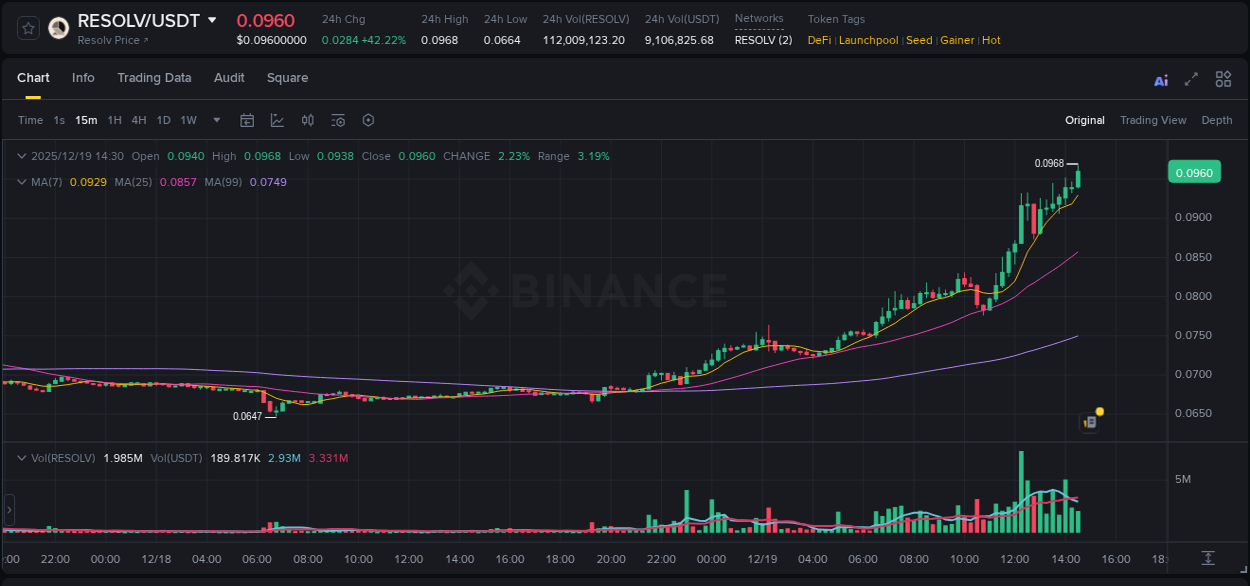Toggle the favorite star for RESOLV/USDT
This screenshot has height=586, width=1250.
(x=27, y=28)
